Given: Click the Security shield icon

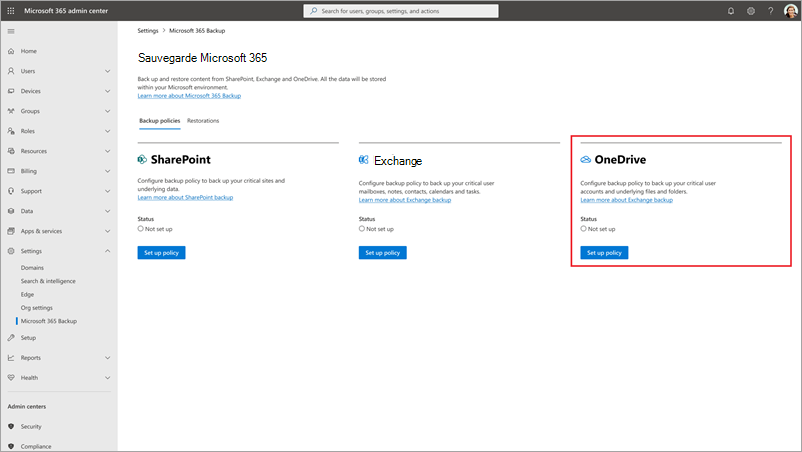Looking at the screenshot, I should (x=11, y=426).
